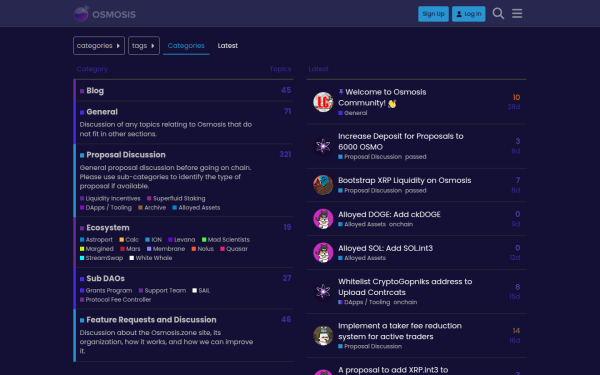Open avatar next to Increase Deposit for Proposals topic
600x375 pixels.
[x=323, y=146]
